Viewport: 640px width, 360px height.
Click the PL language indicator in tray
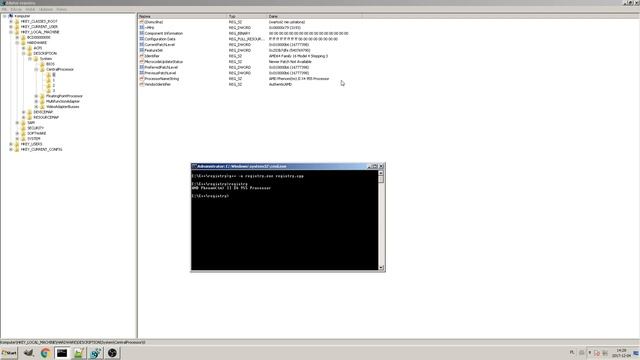pos(572,353)
